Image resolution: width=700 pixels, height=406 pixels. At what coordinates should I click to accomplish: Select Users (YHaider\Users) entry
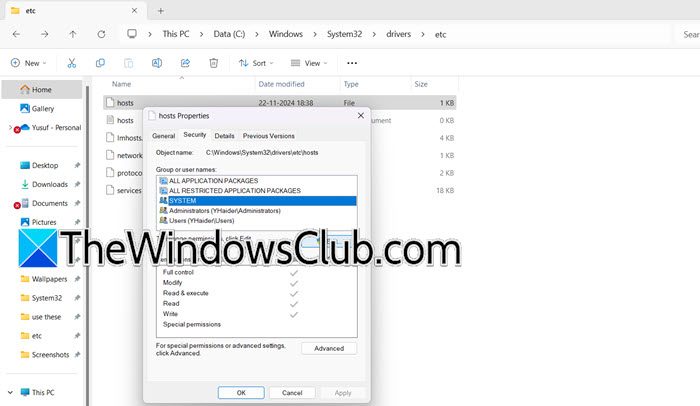257,221
